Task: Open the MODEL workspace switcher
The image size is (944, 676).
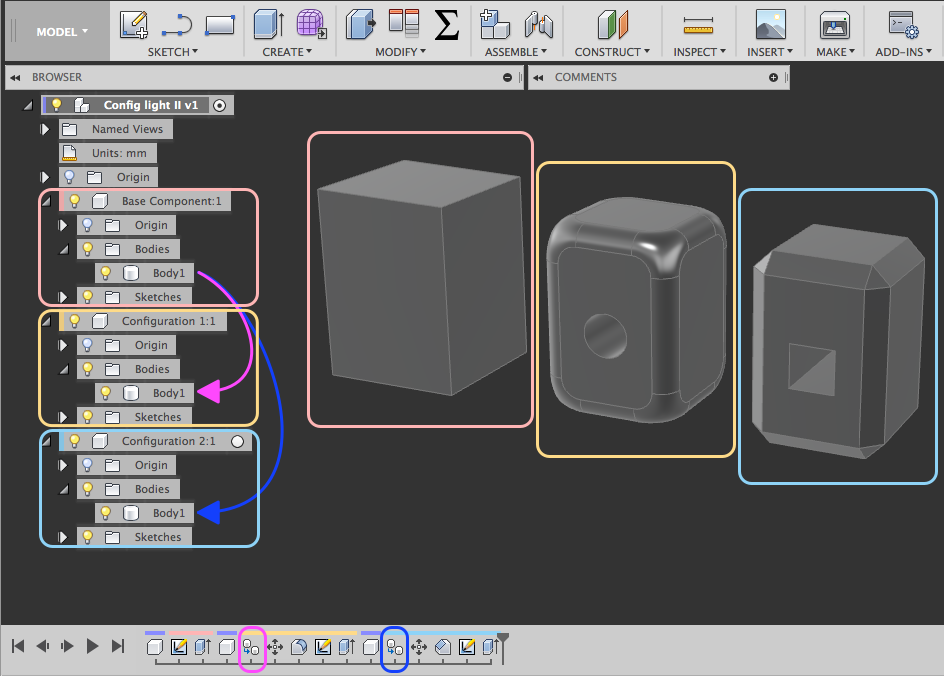Action: click(x=57, y=31)
